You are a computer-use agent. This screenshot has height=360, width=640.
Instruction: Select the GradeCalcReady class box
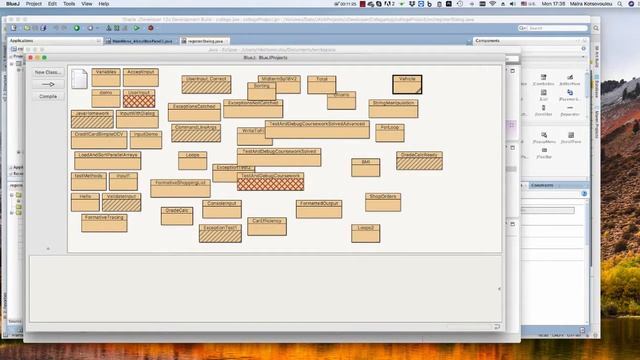419,161
